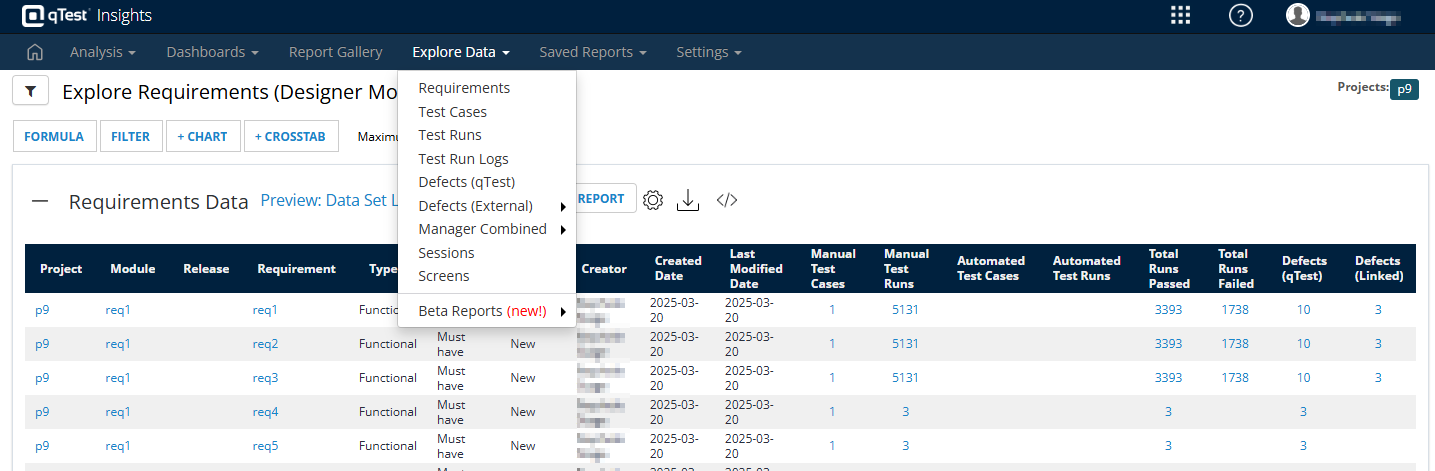Collapse the Requirements Data section
Image resolution: width=1435 pixels, height=471 pixels.
coord(40,201)
